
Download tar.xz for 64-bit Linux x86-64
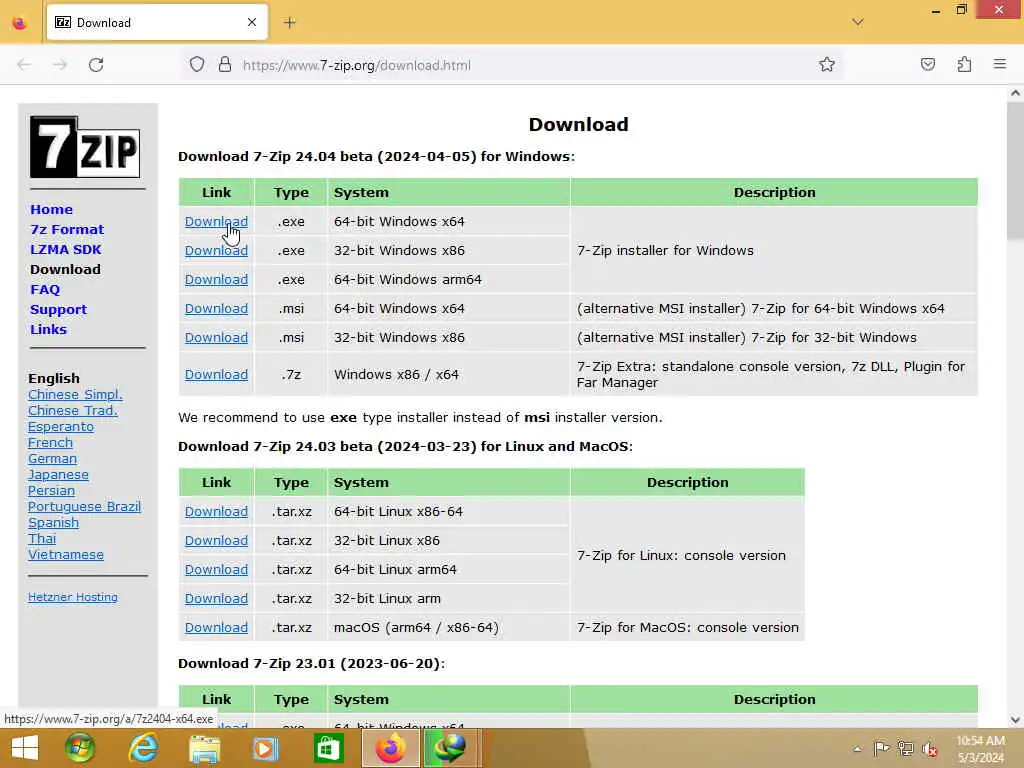click(x=216, y=511)
